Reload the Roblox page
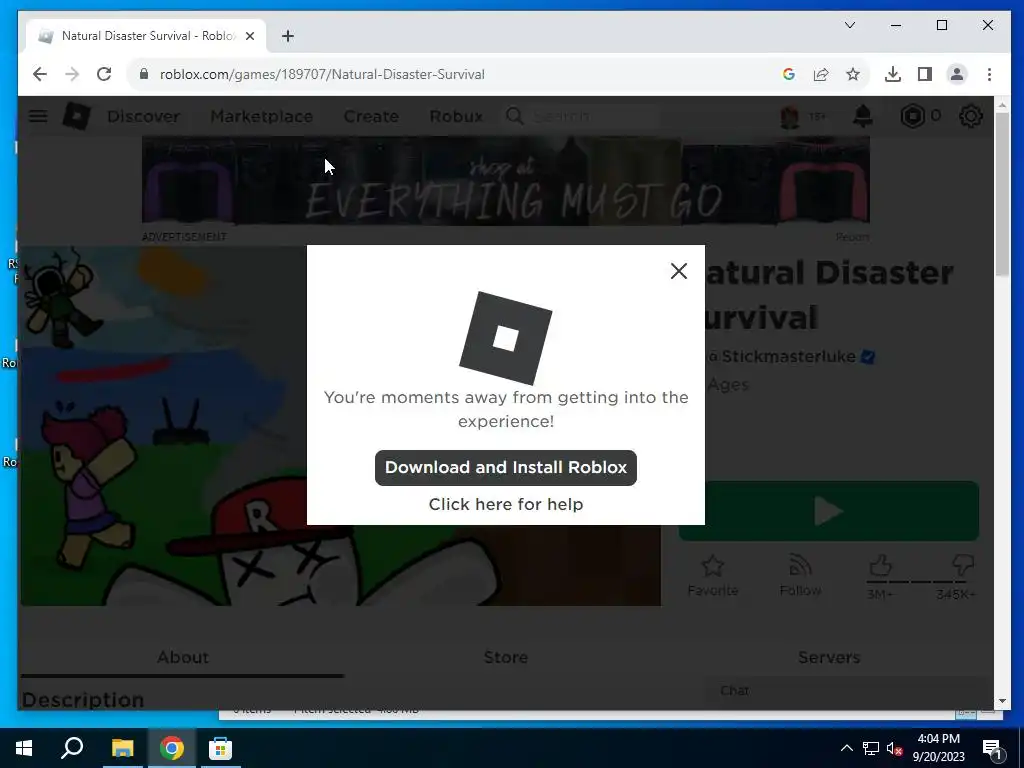This screenshot has height=768, width=1024. click(x=104, y=74)
